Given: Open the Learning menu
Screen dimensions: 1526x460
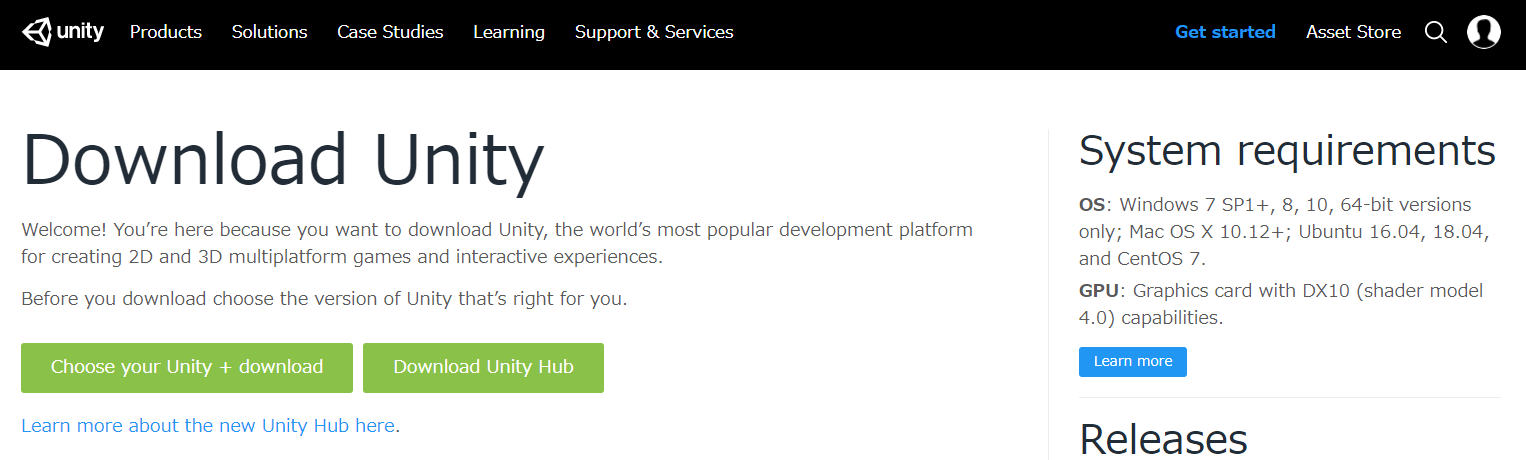Looking at the screenshot, I should coord(509,32).
